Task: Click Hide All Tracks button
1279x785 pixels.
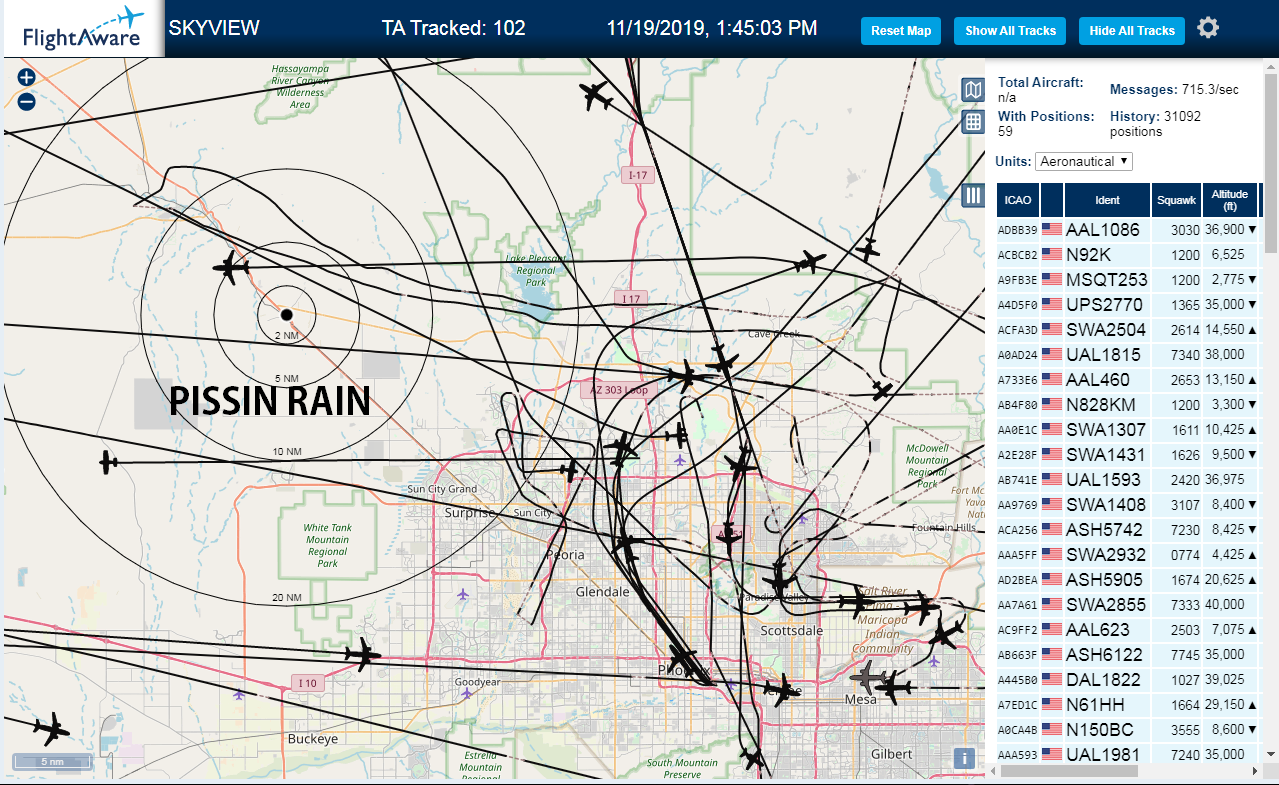Action: pyautogui.click(x=1132, y=31)
